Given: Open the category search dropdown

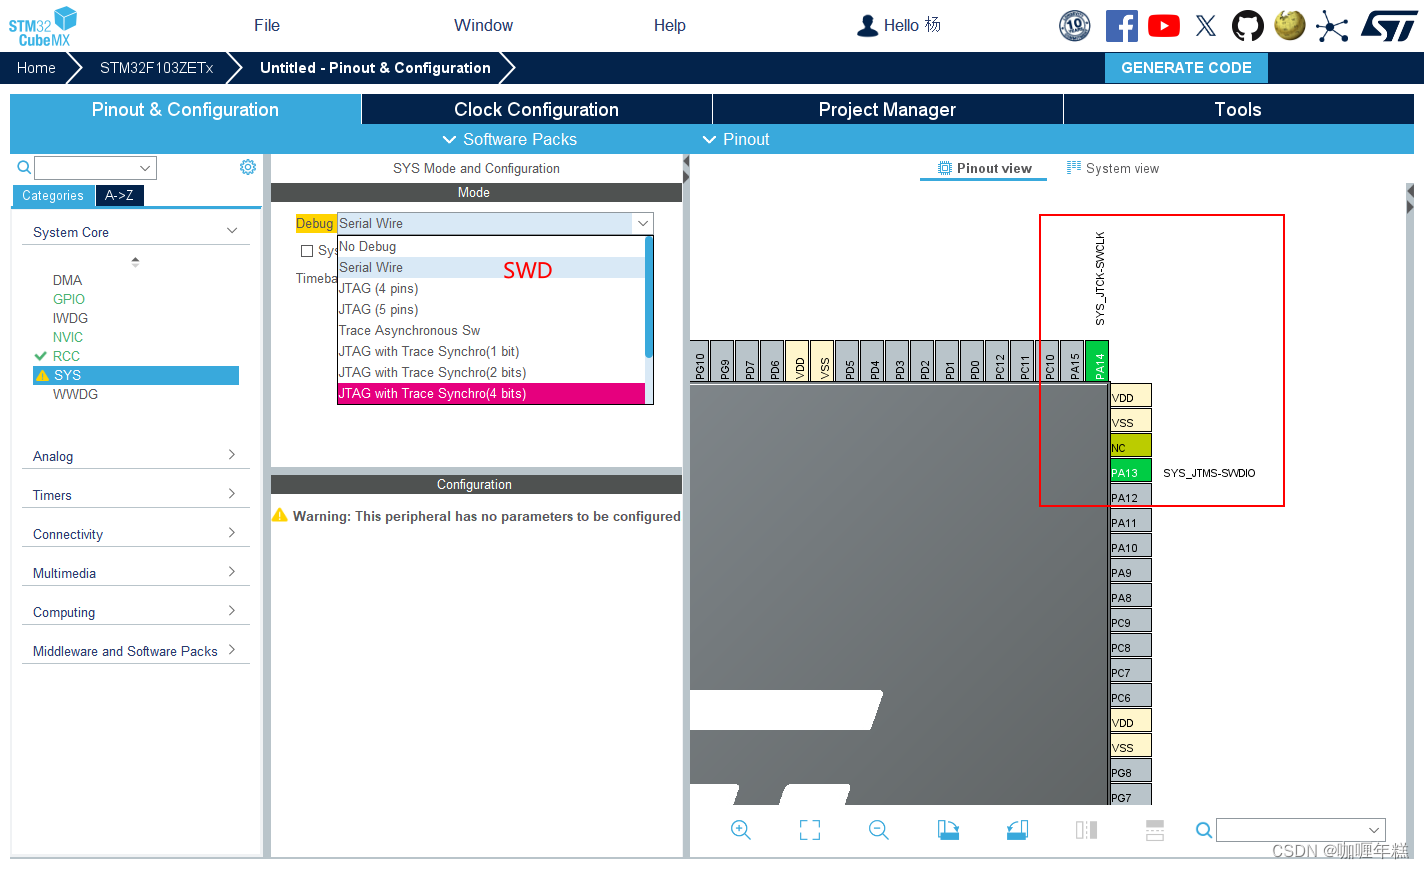Looking at the screenshot, I should tap(145, 168).
